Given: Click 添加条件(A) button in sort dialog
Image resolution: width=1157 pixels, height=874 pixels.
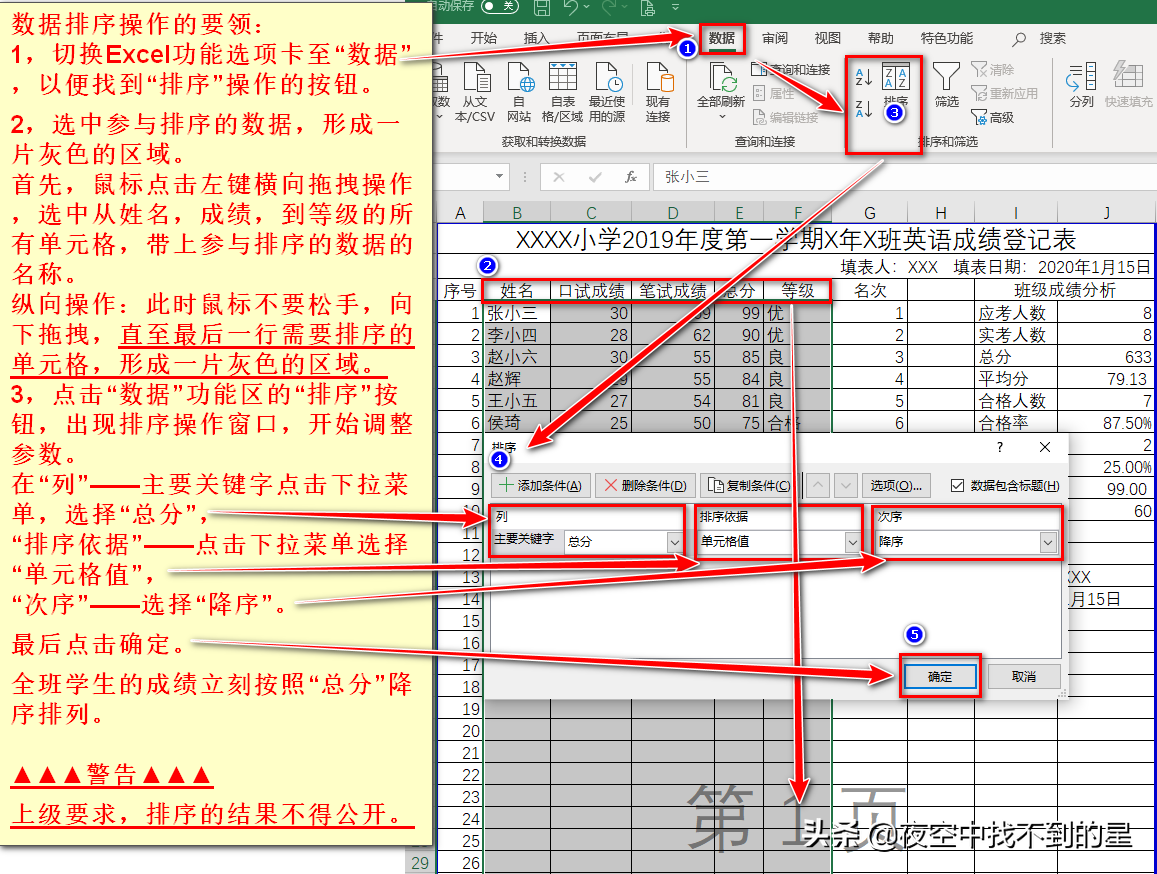Looking at the screenshot, I should click(x=541, y=485).
